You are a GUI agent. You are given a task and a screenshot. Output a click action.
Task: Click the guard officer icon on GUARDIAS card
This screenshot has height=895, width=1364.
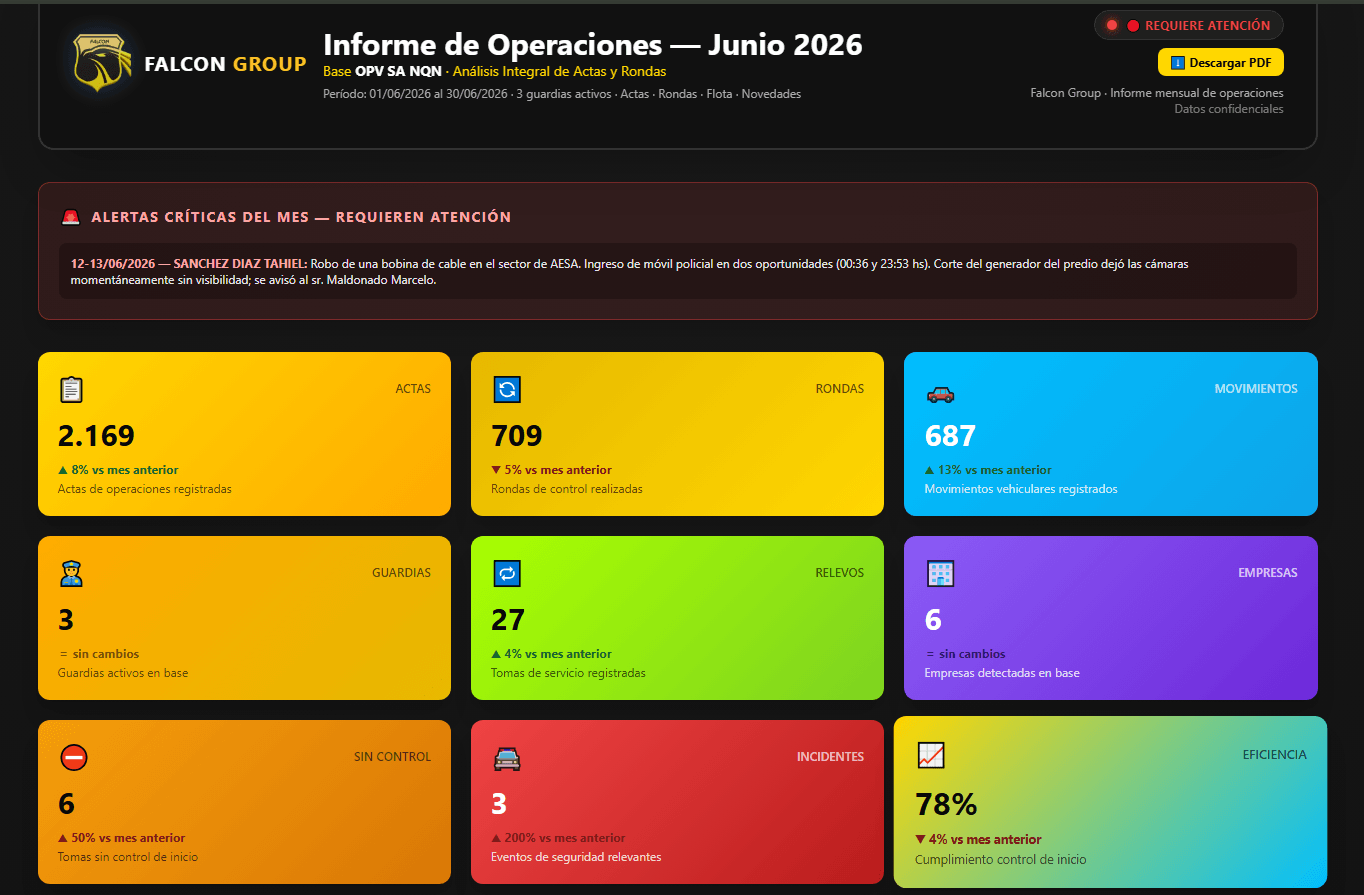tap(72, 573)
